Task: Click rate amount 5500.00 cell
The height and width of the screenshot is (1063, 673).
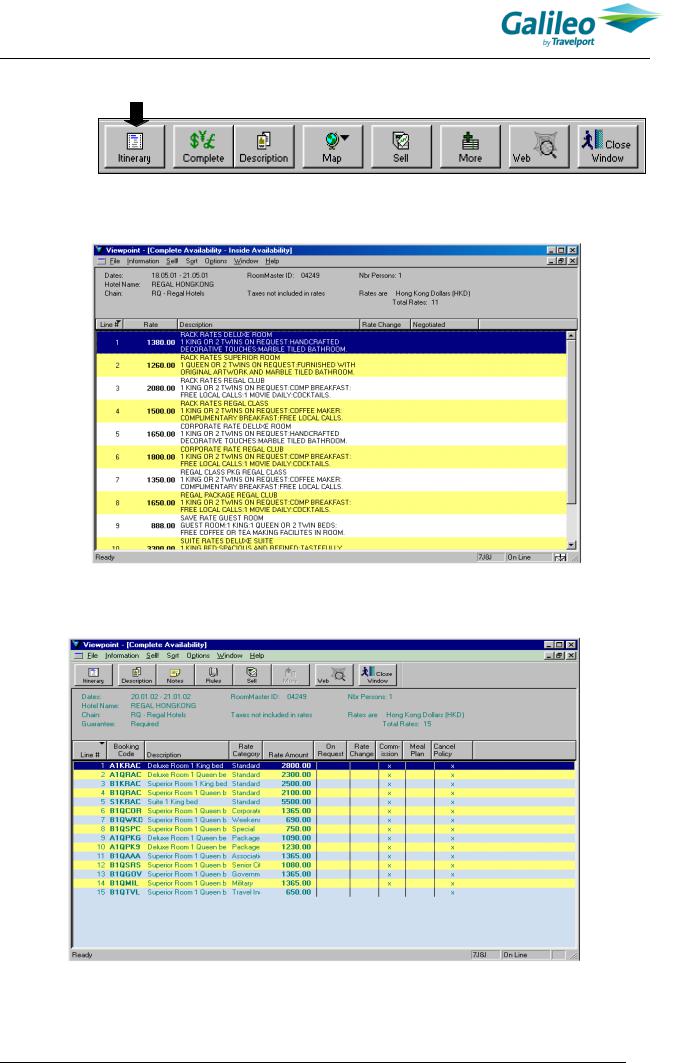Action: 296,801
